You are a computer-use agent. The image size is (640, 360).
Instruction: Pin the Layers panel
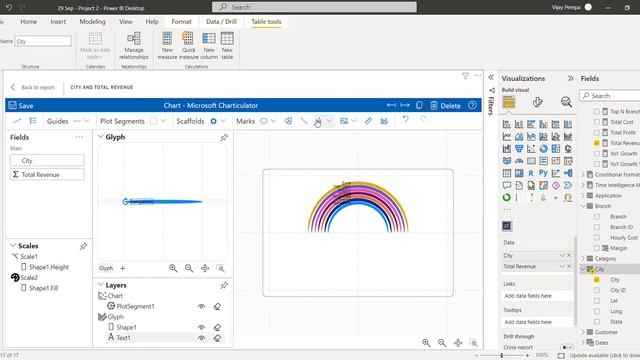point(224,285)
